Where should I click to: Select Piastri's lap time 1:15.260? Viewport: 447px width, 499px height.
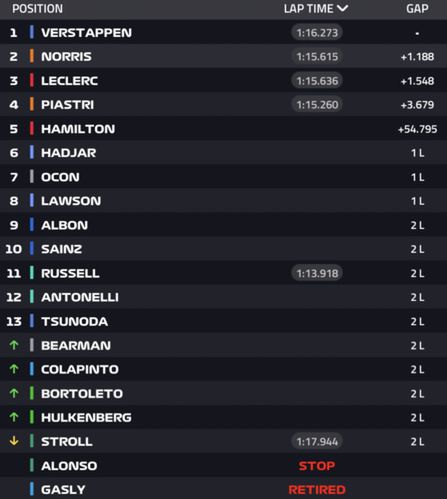click(x=317, y=104)
